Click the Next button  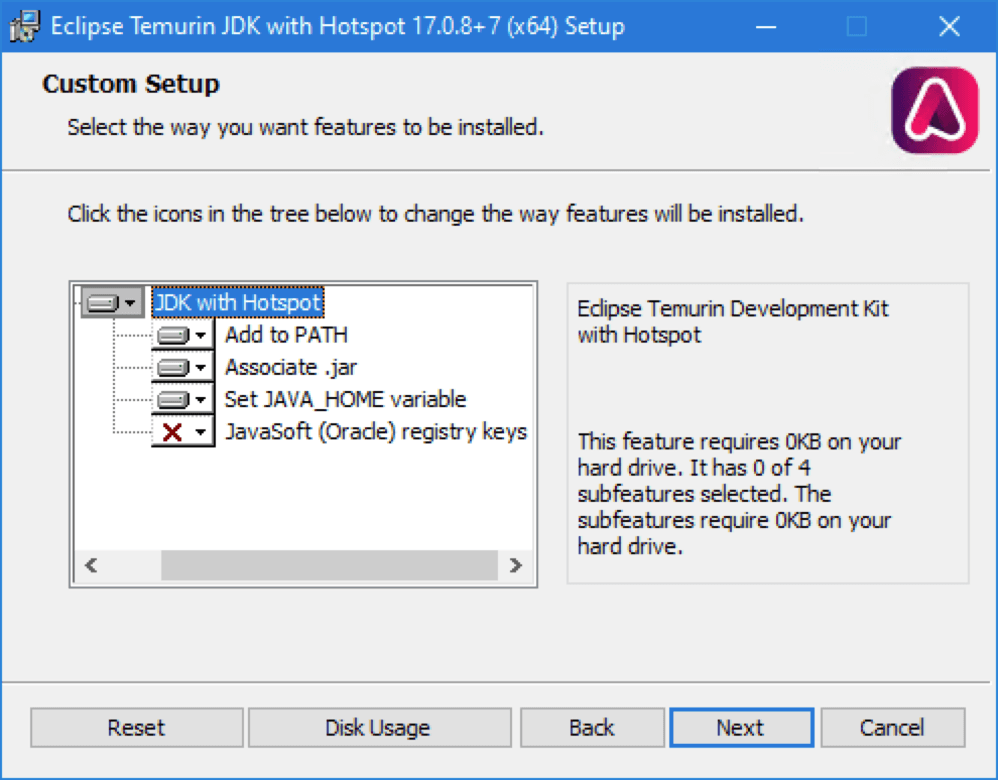coord(741,727)
